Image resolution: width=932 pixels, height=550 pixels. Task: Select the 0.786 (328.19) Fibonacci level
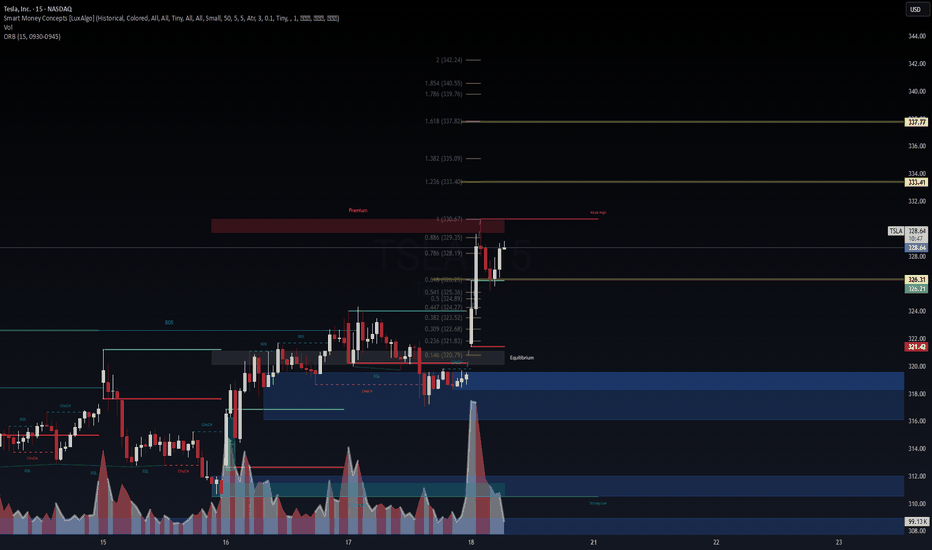[443, 253]
